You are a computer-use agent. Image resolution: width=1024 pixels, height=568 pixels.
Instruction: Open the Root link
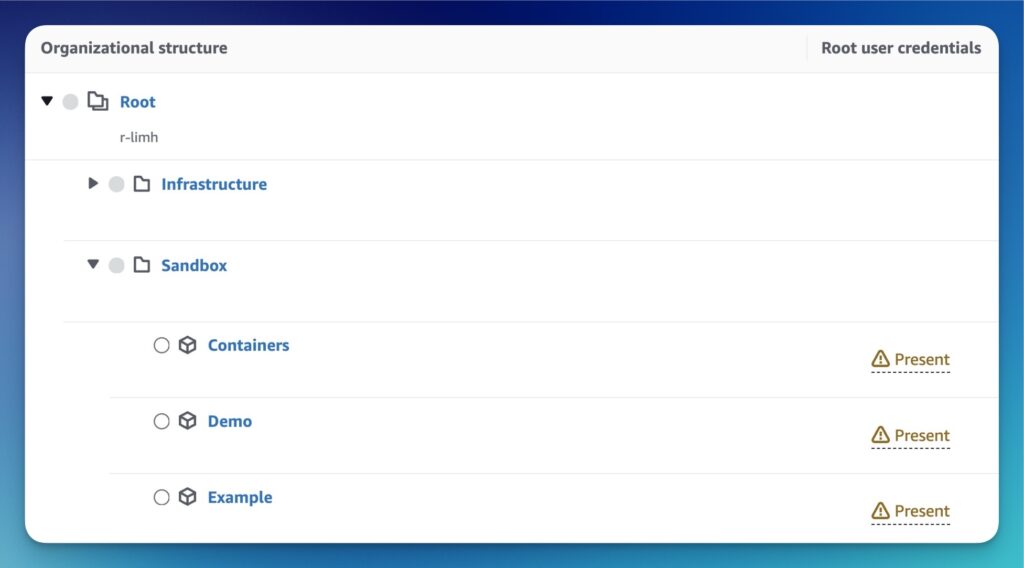(x=137, y=102)
